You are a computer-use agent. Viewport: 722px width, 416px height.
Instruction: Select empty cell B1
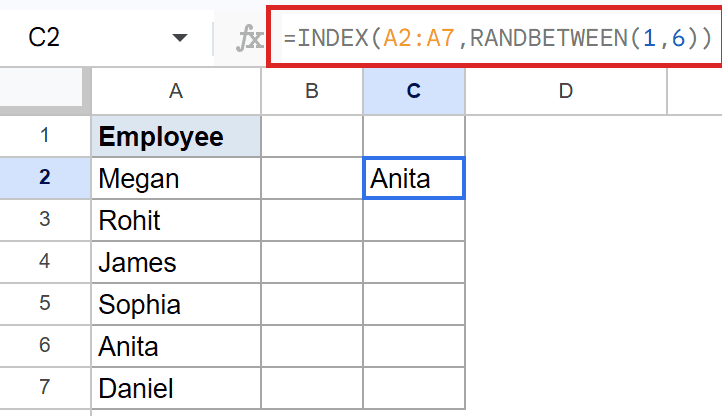click(x=312, y=136)
